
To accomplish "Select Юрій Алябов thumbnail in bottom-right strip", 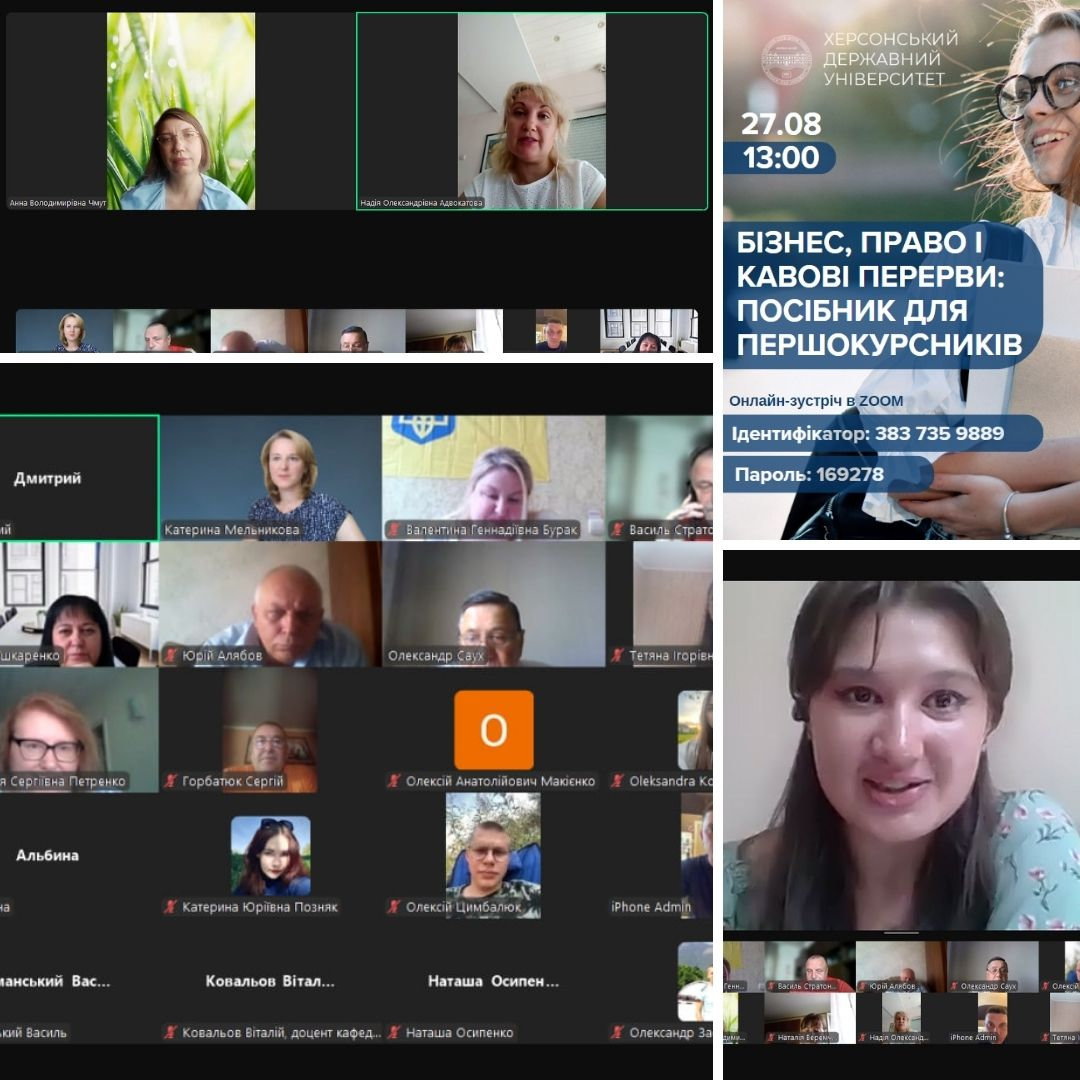I will [x=901, y=966].
